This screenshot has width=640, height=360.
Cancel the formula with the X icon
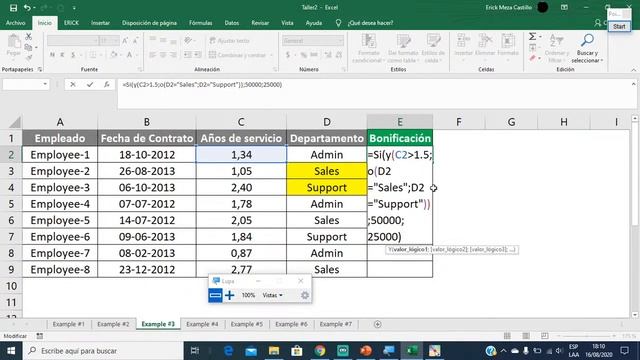[x=73, y=84]
